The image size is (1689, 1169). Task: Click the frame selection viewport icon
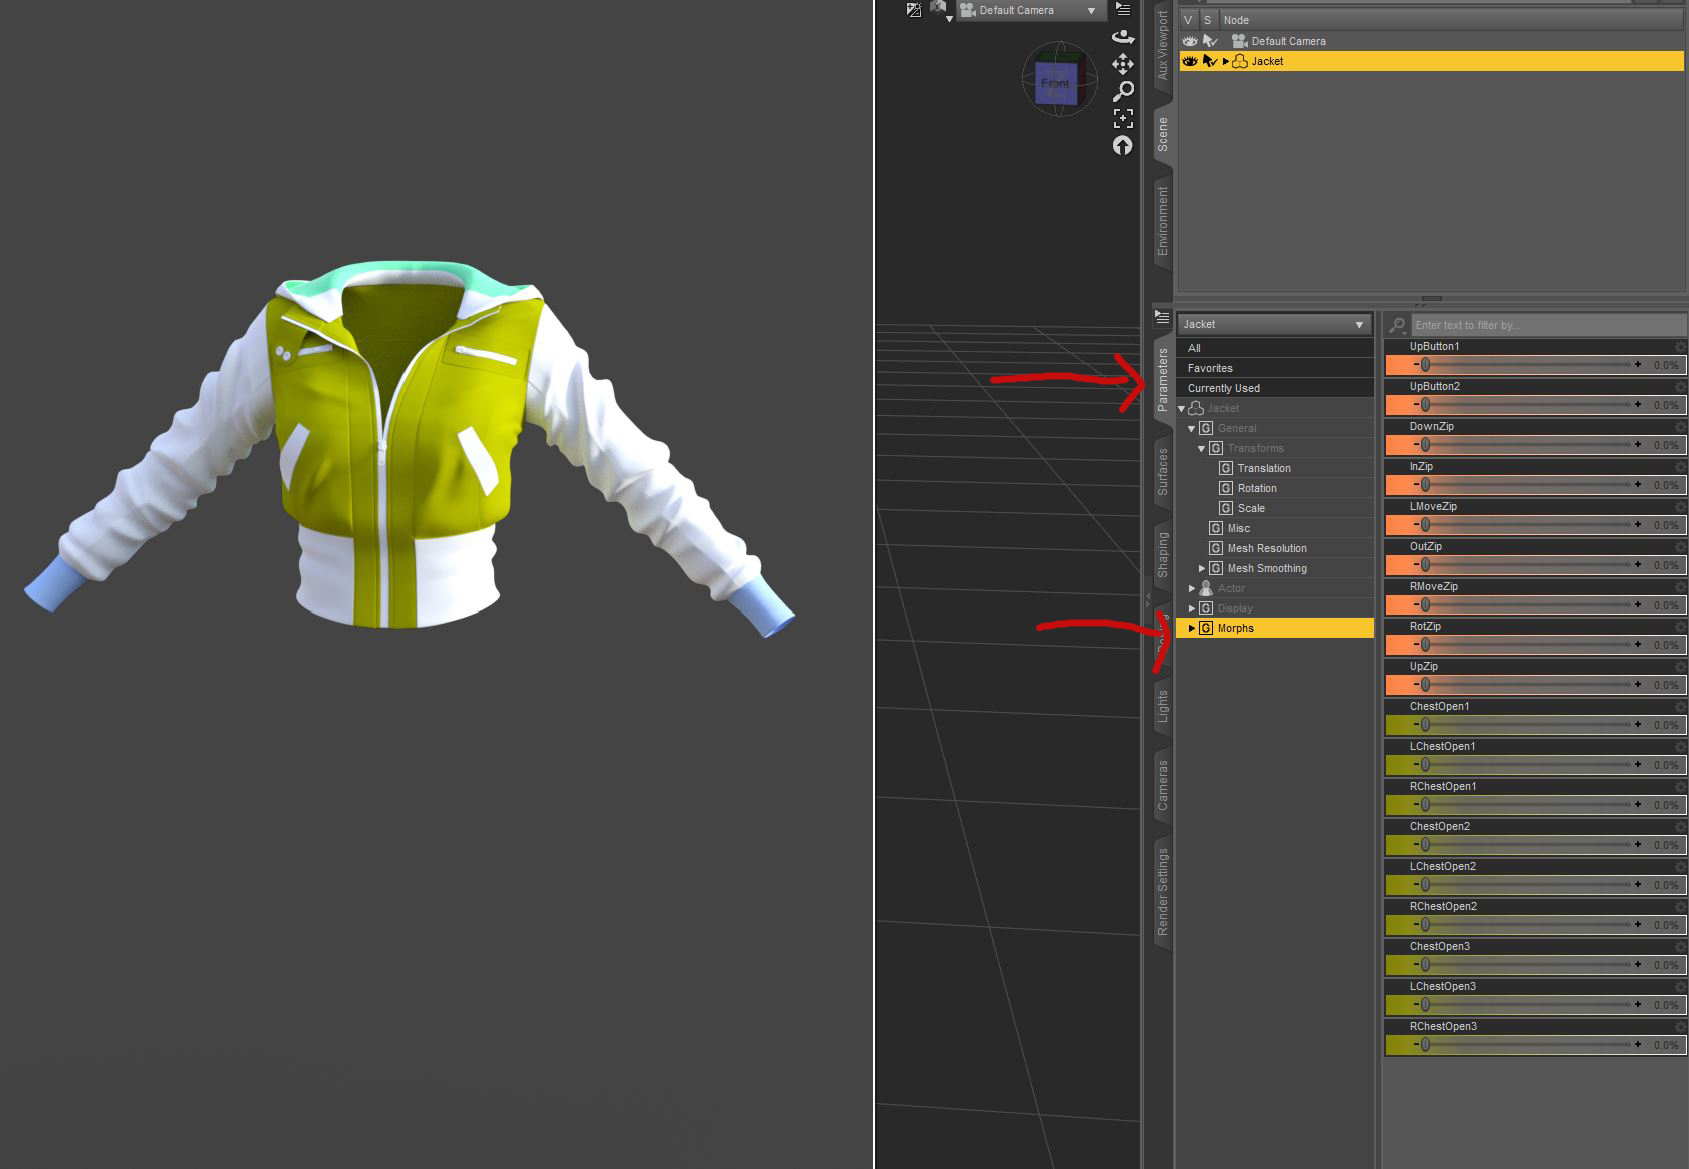click(1123, 118)
